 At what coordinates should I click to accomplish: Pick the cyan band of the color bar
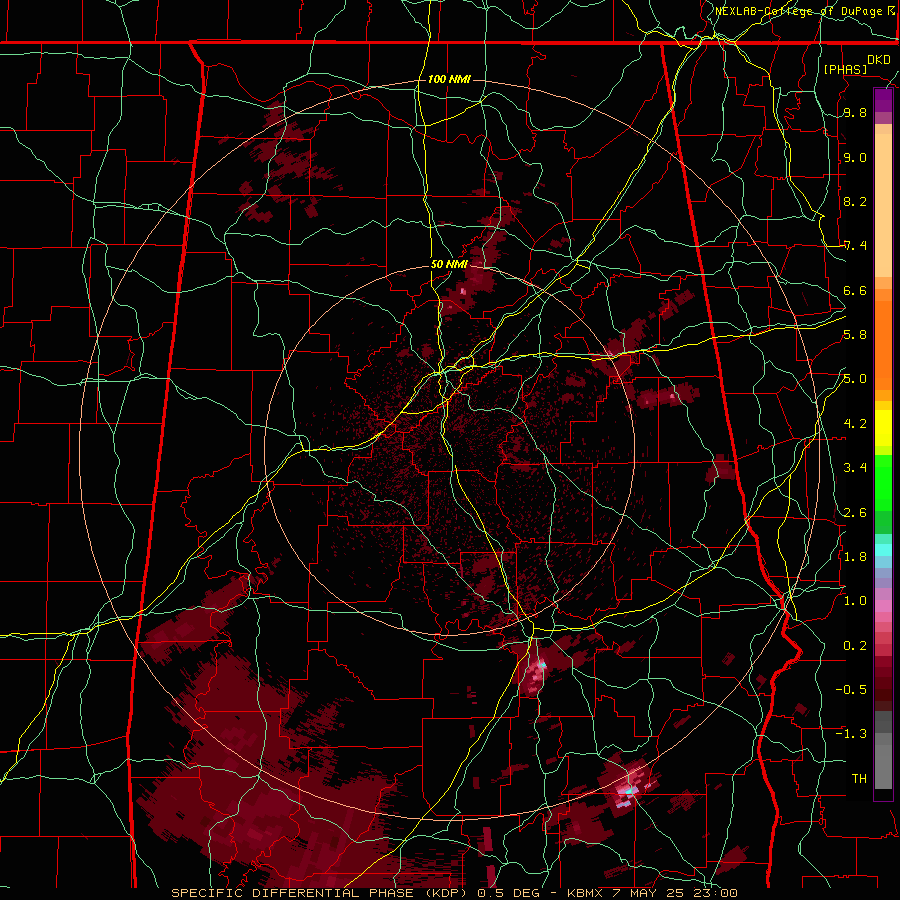coord(883,549)
